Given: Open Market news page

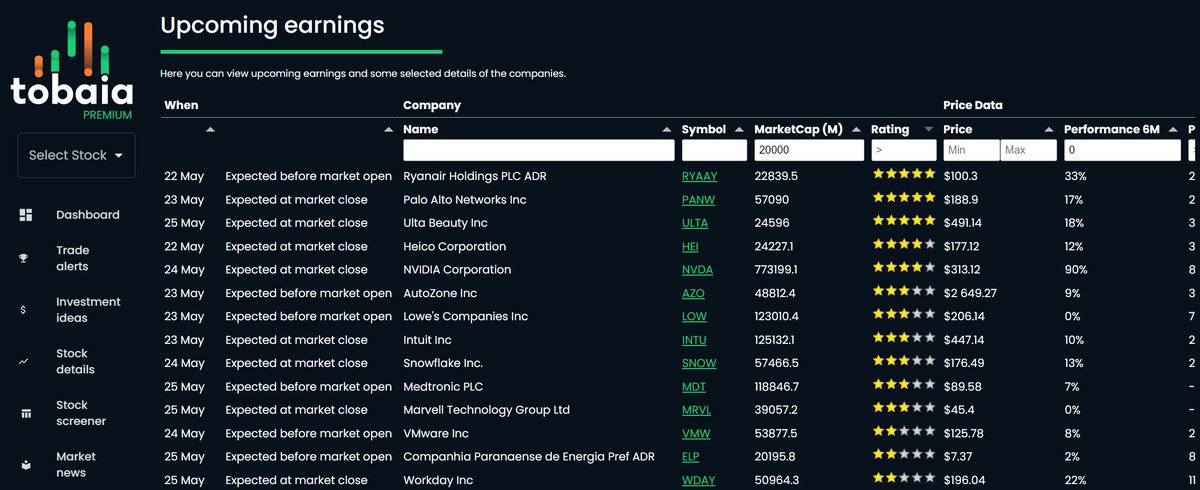Looking at the screenshot, I should [76, 465].
